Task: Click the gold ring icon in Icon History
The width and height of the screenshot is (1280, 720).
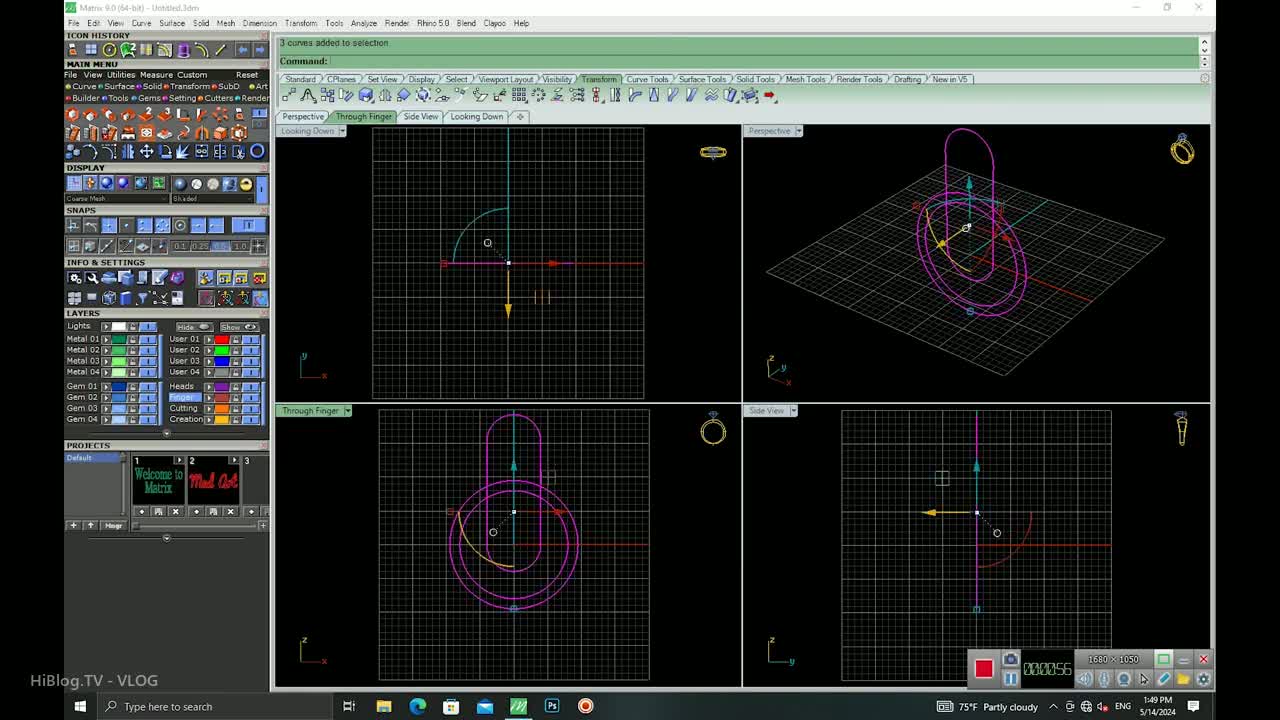Action: pos(109,49)
